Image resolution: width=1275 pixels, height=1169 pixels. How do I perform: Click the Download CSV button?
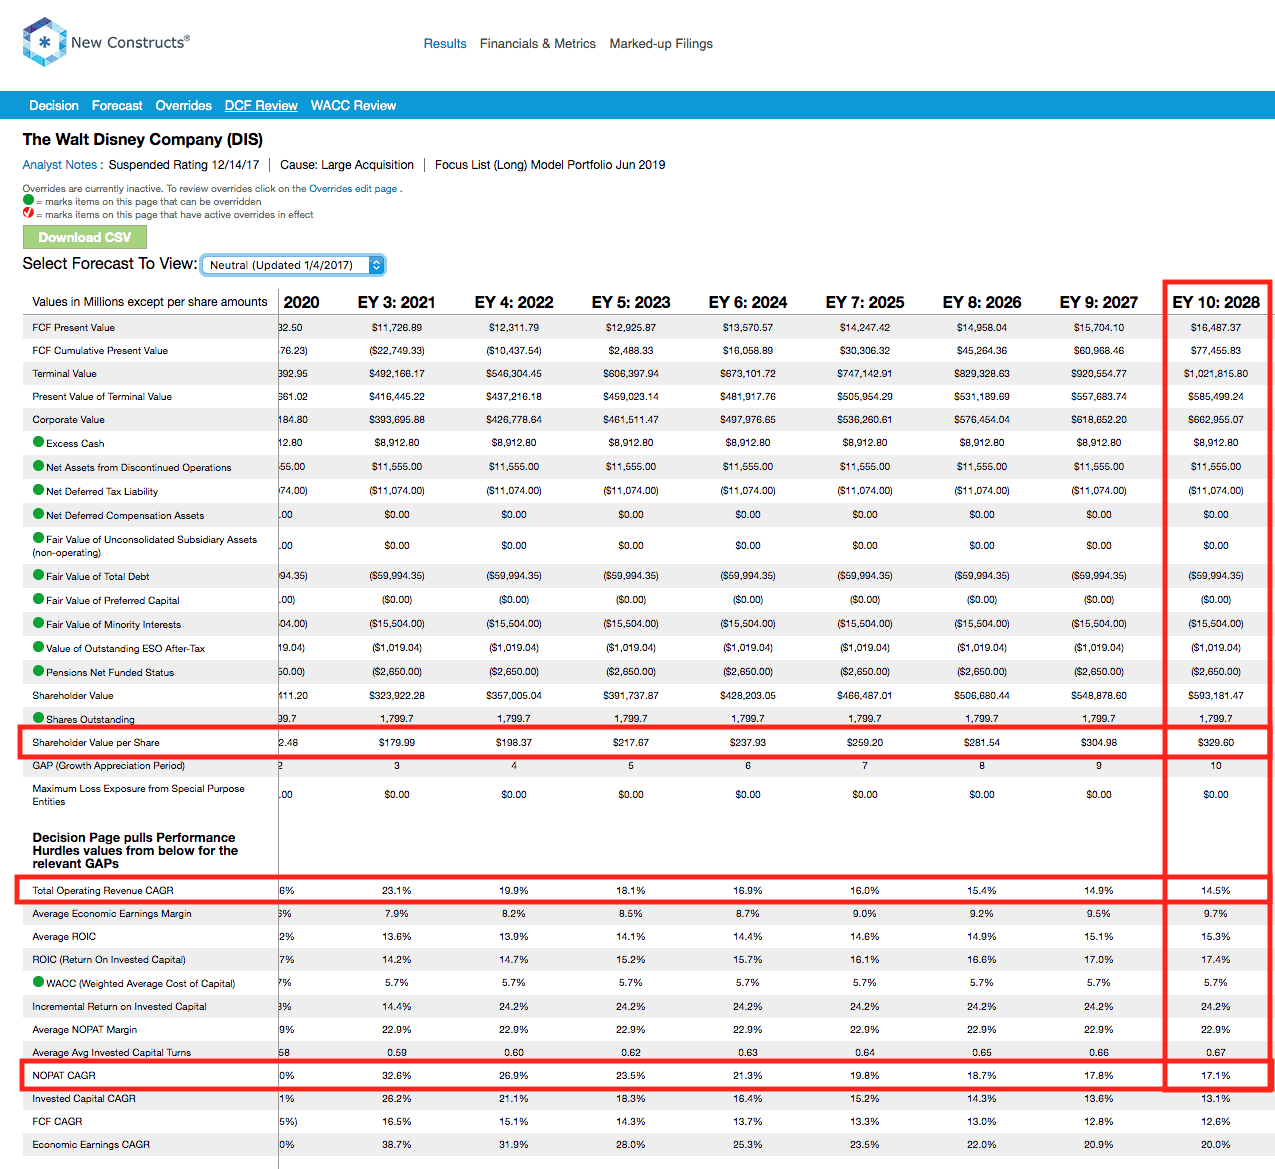point(85,237)
